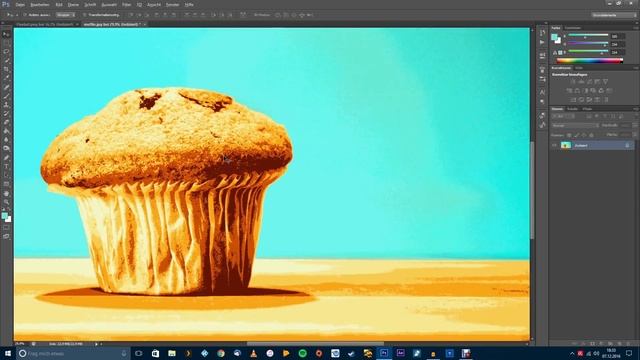The width and height of the screenshot is (640, 360).
Task: Click the Windows taskbar search field
Action: (x=73, y=353)
